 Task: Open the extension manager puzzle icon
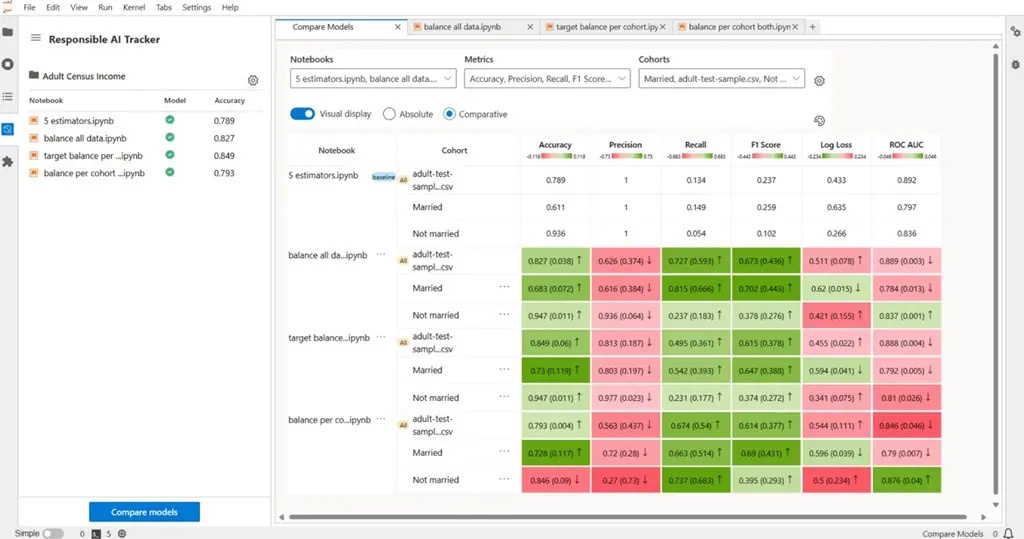pyautogui.click(x=8, y=161)
